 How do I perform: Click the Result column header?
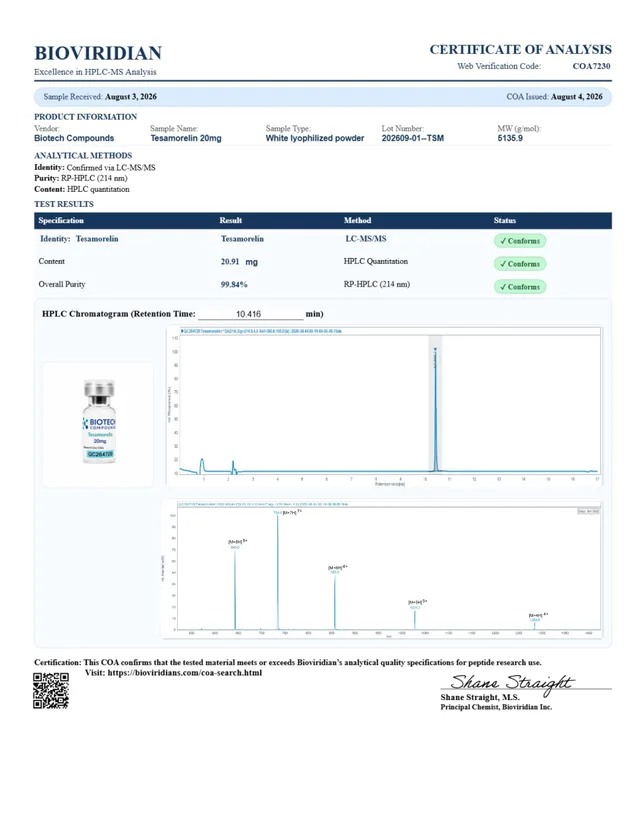tap(231, 220)
